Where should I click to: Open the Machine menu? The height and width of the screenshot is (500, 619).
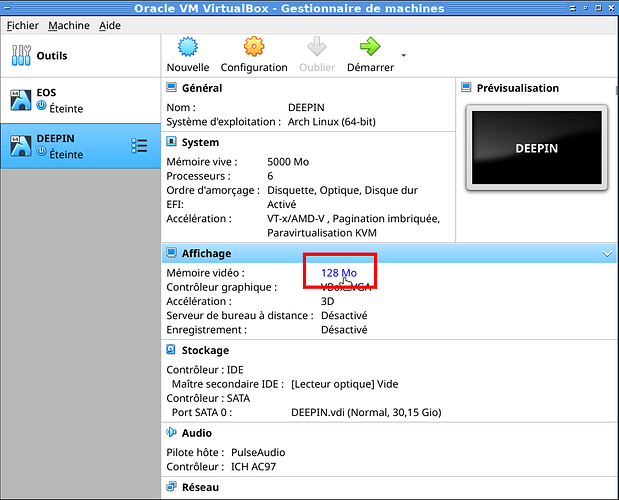[69, 26]
